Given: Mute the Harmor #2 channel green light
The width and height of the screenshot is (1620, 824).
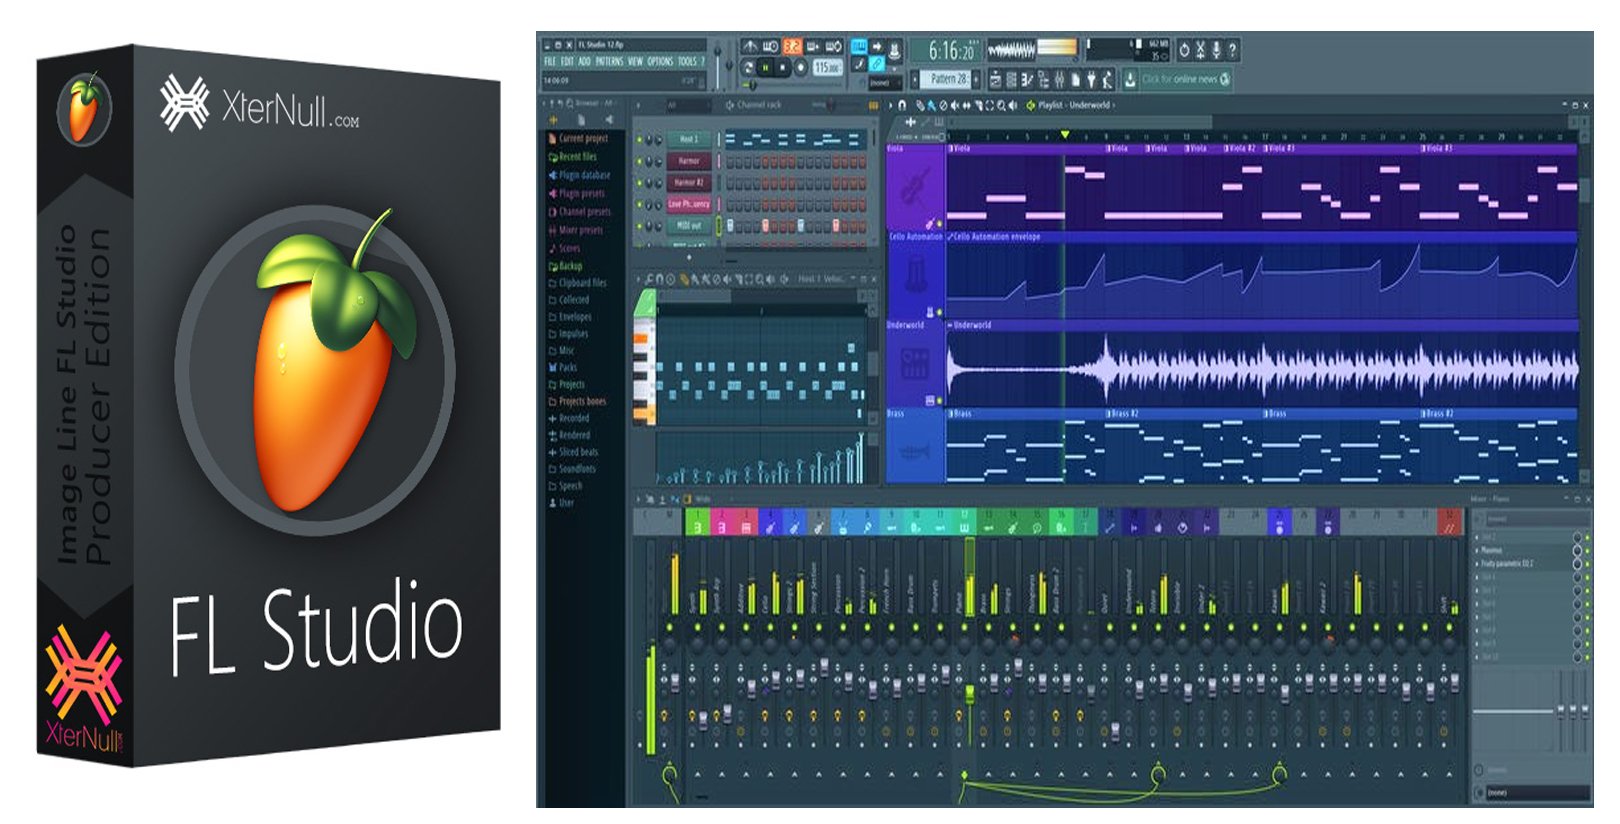Looking at the screenshot, I should coord(640,182).
